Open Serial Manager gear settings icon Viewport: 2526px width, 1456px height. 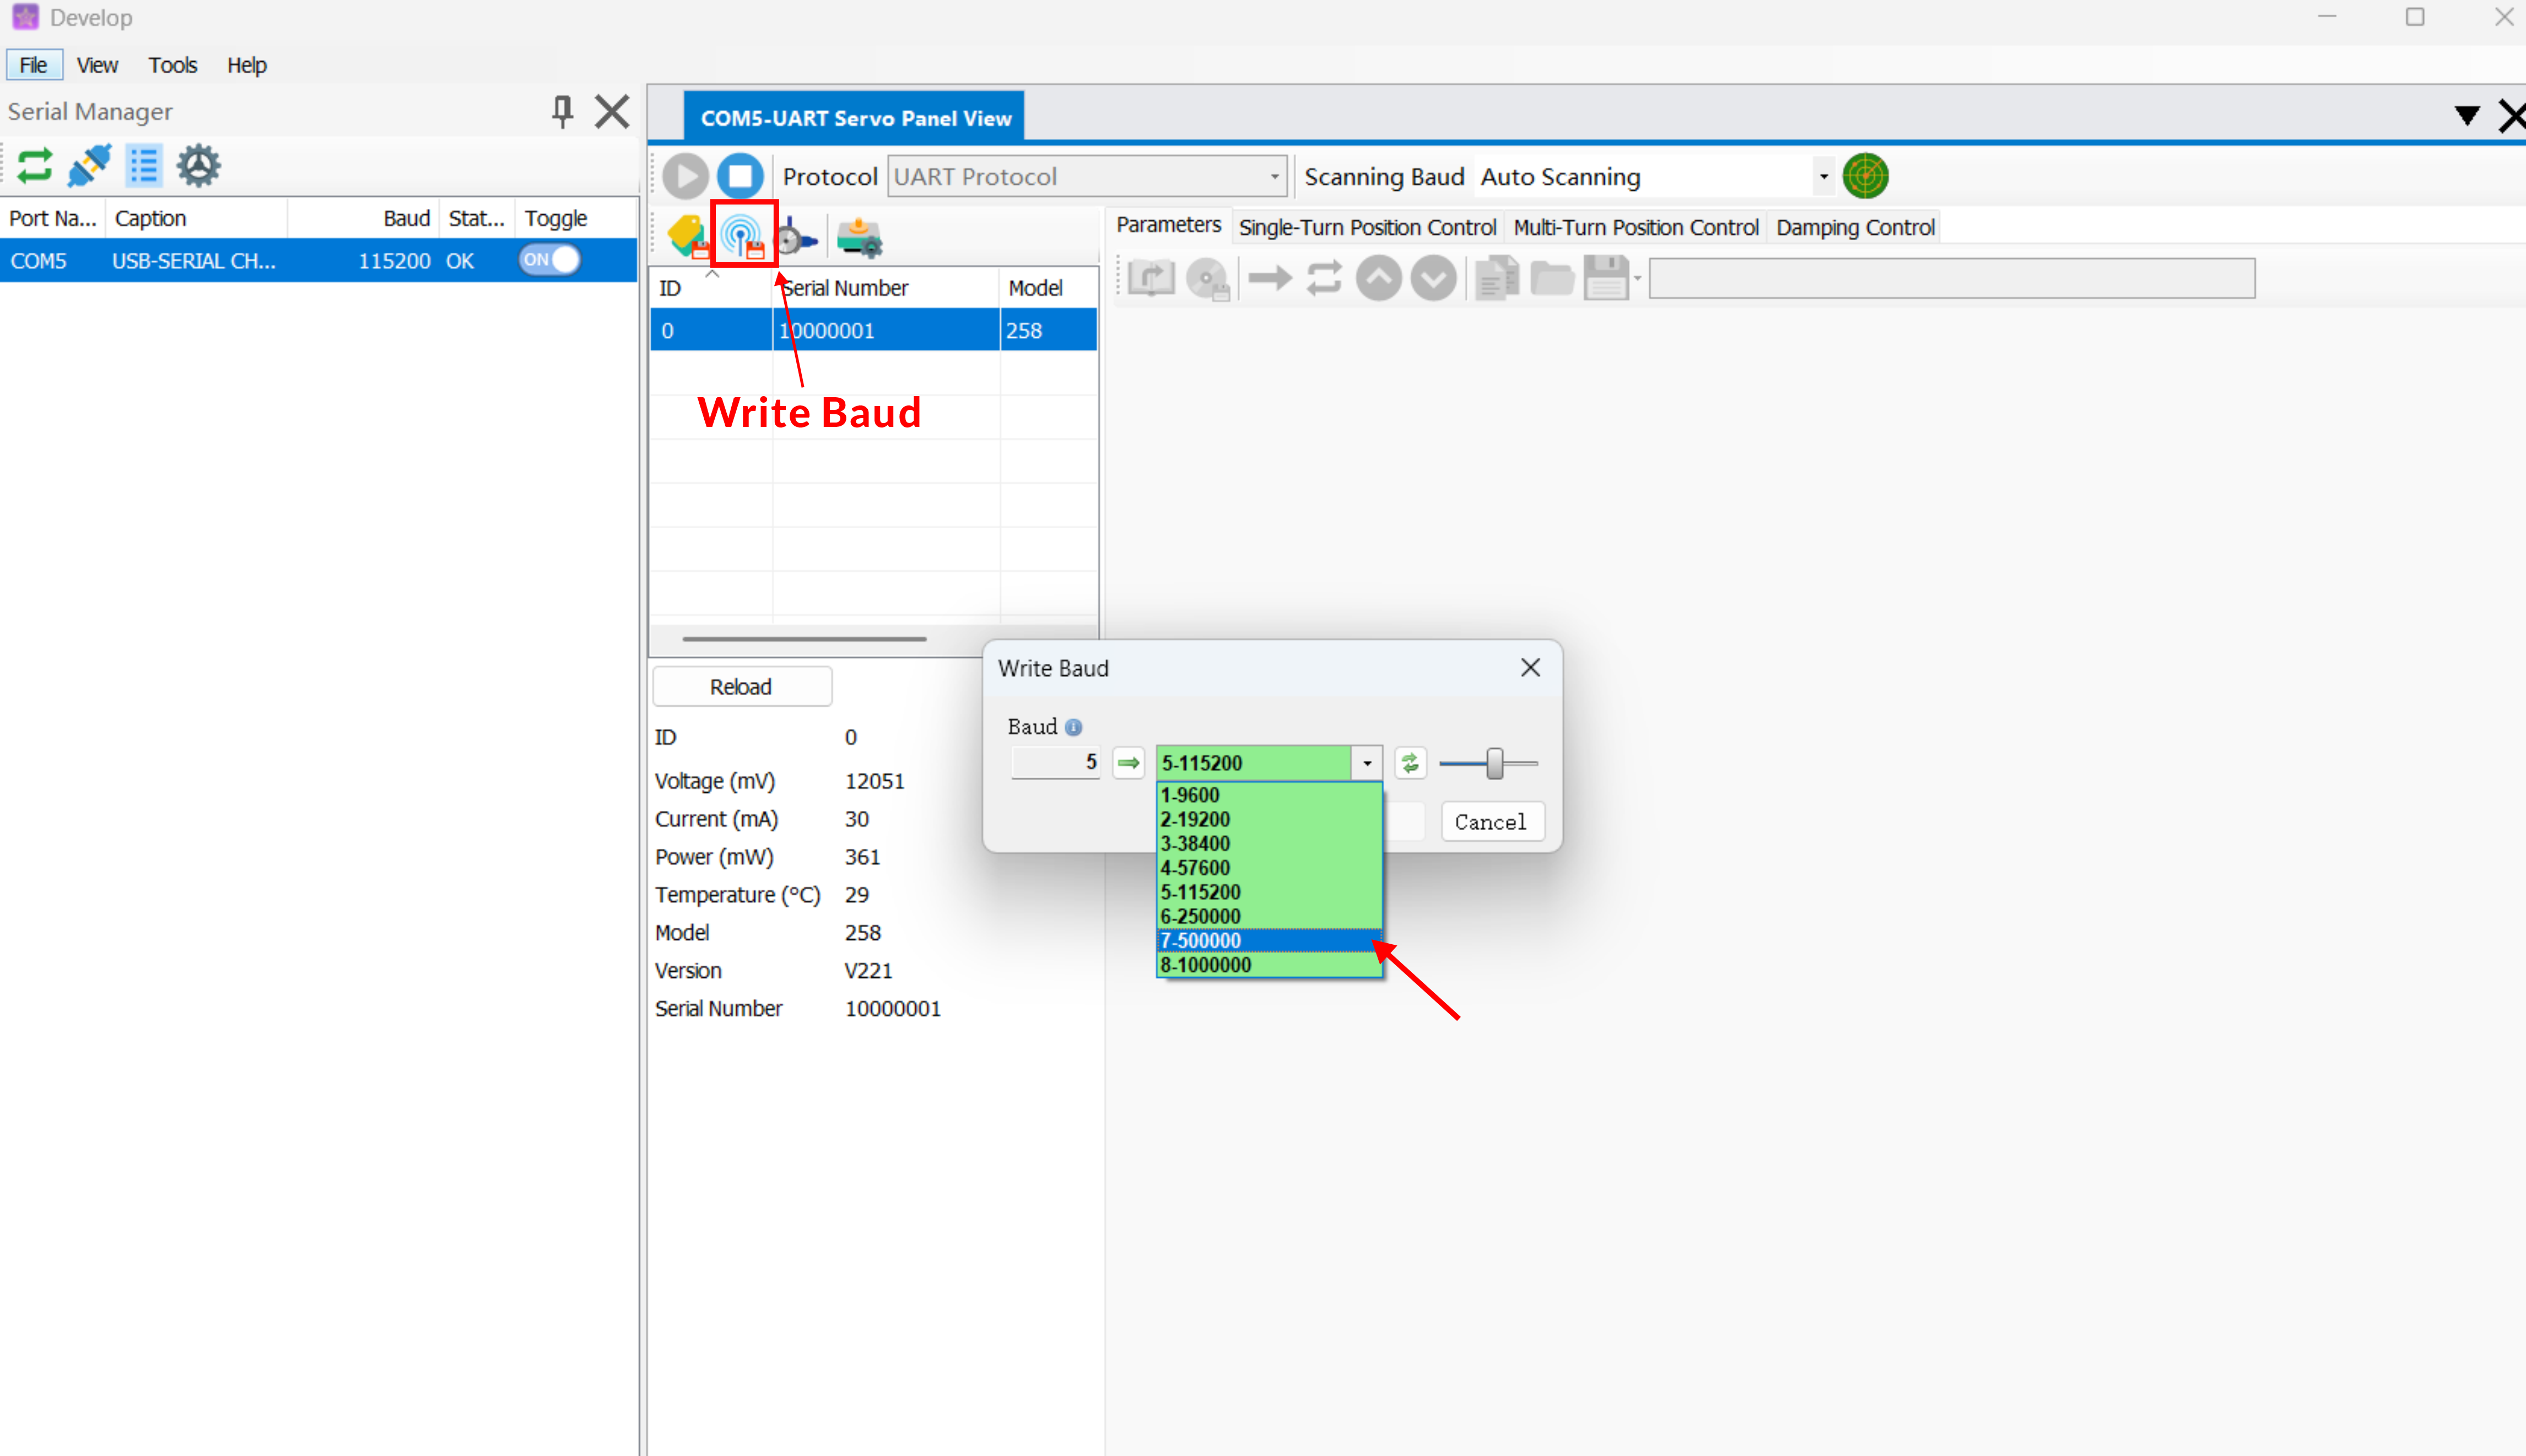pyautogui.click(x=198, y=165)
